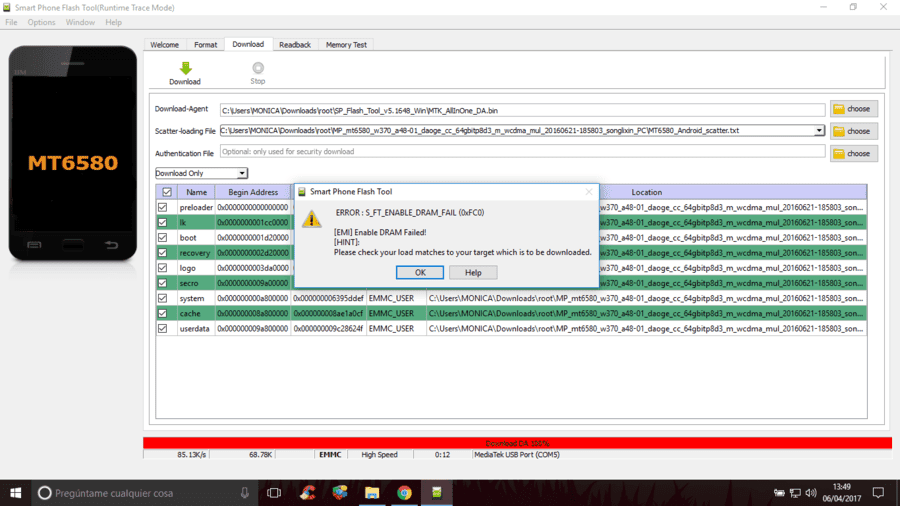The width and height of the screenshot is (900, 506).
Task: Click the Begin Address column header
Action: (253, 192)
